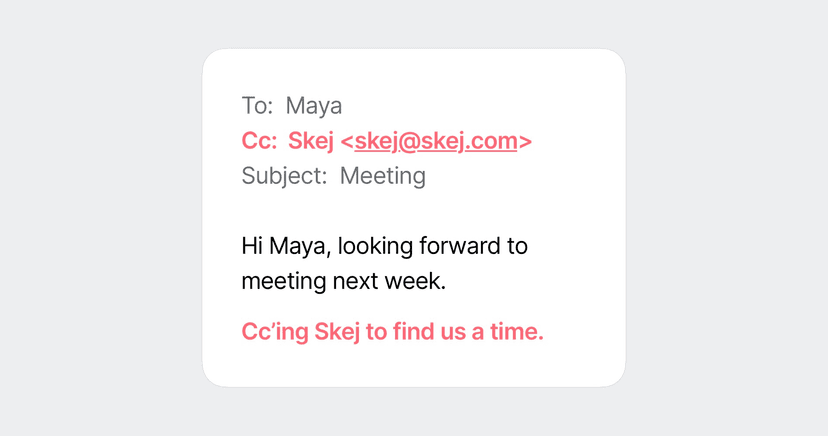The height and width of the screenshot is (436, 828).
Task: Select the subject text "Meeting"
Action: pyautogui.click(x=383, y=176)
